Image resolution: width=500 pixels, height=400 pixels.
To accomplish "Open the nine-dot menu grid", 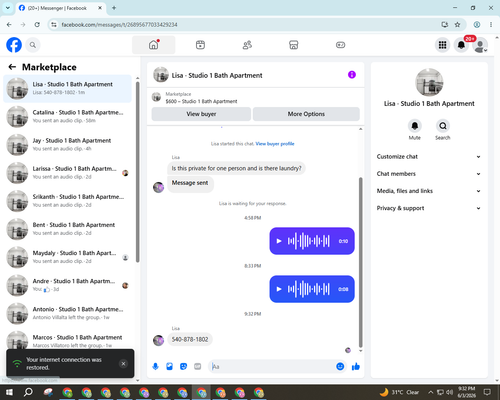I will (x=442, y=45).
